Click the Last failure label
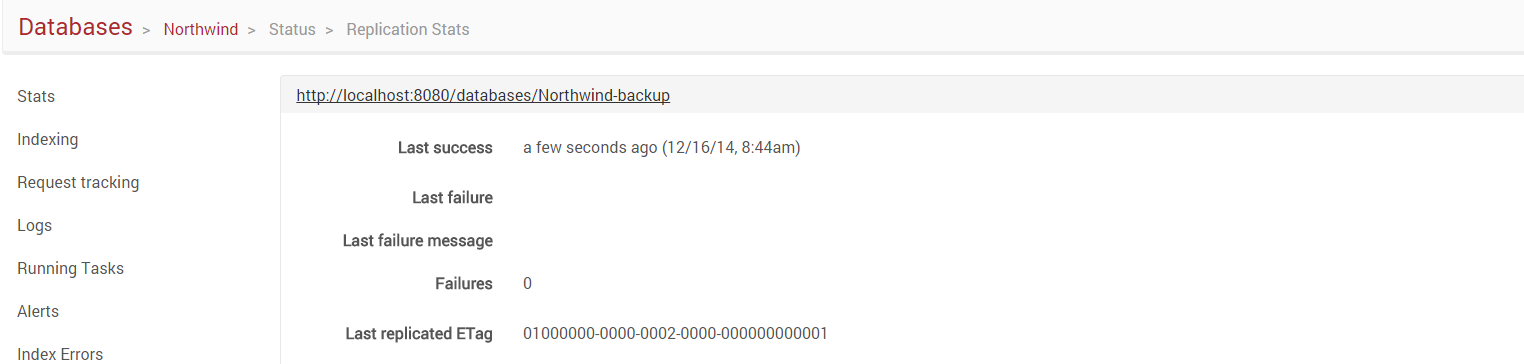 click(452, 198)
